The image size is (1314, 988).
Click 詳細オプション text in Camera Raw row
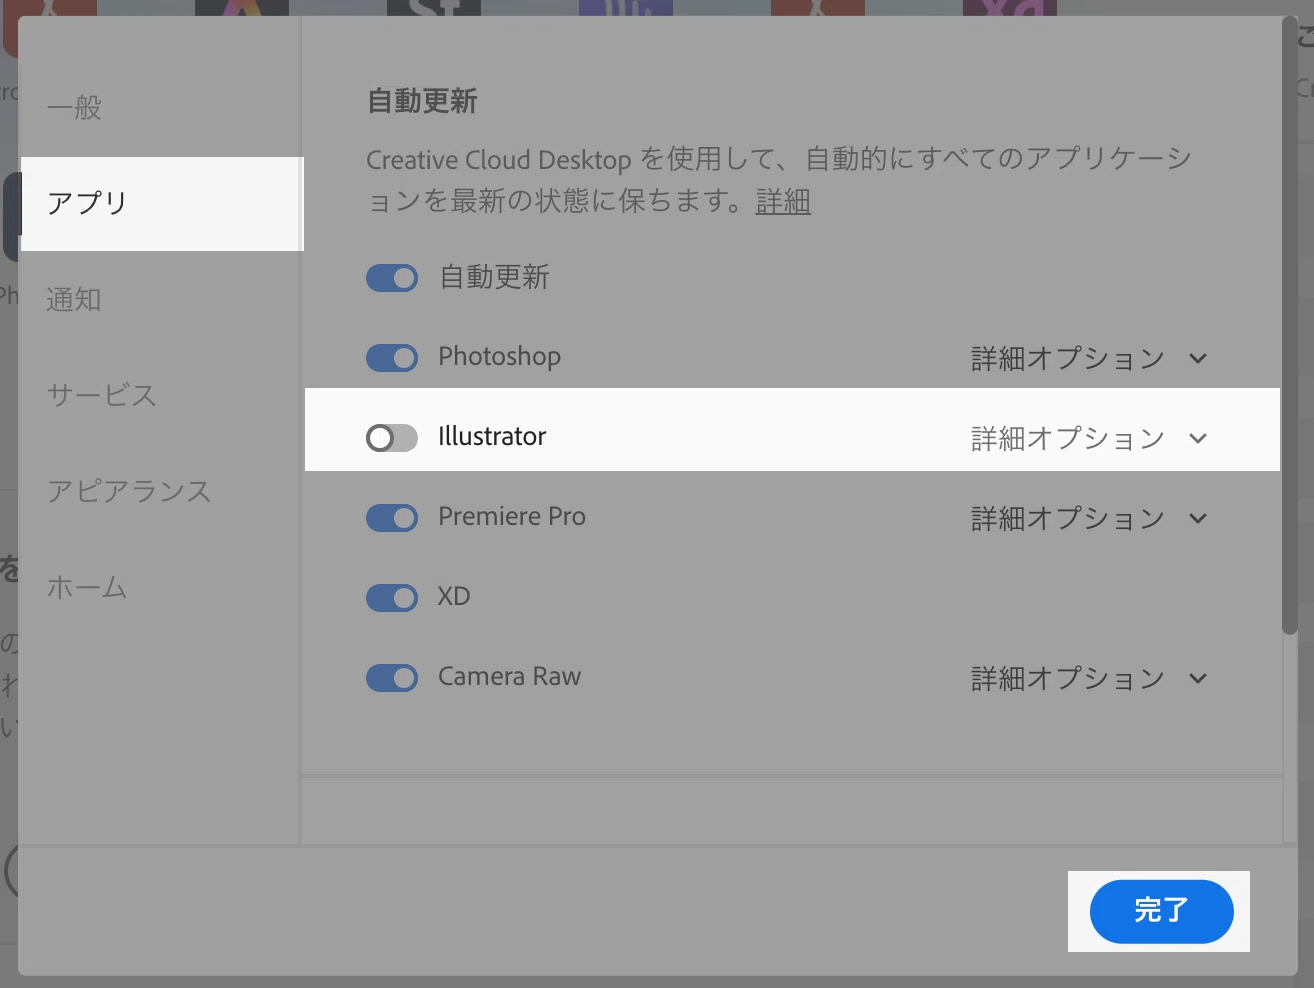(1068, 678)
